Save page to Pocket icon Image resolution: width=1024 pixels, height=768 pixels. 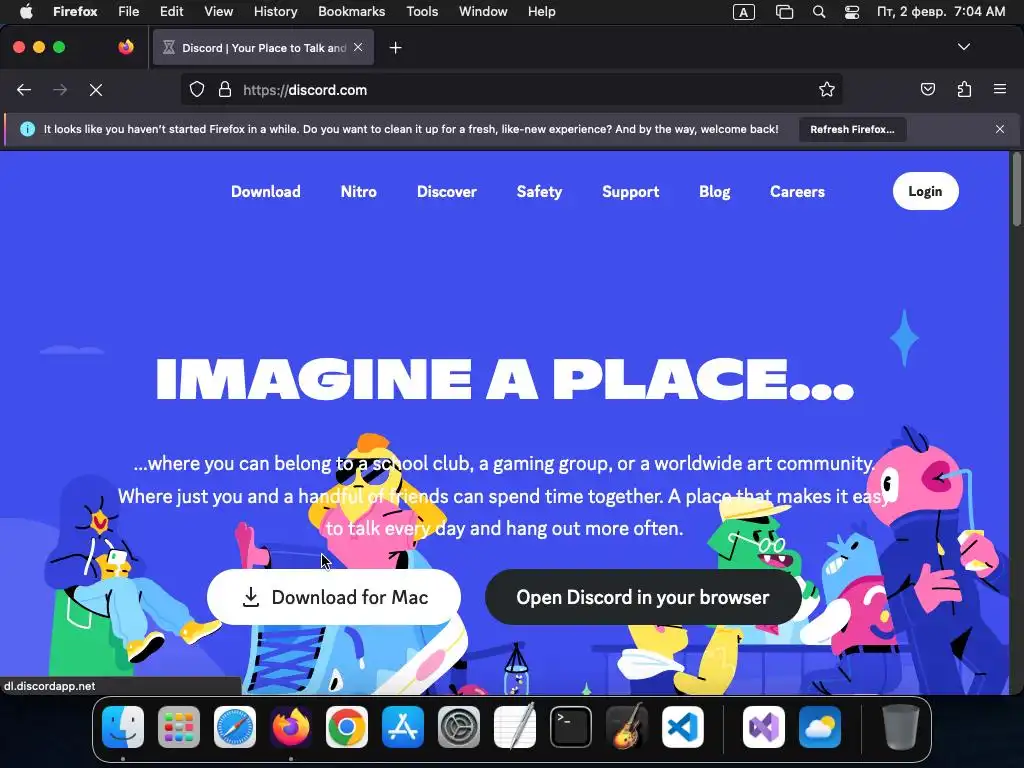[x=927, y=89]
